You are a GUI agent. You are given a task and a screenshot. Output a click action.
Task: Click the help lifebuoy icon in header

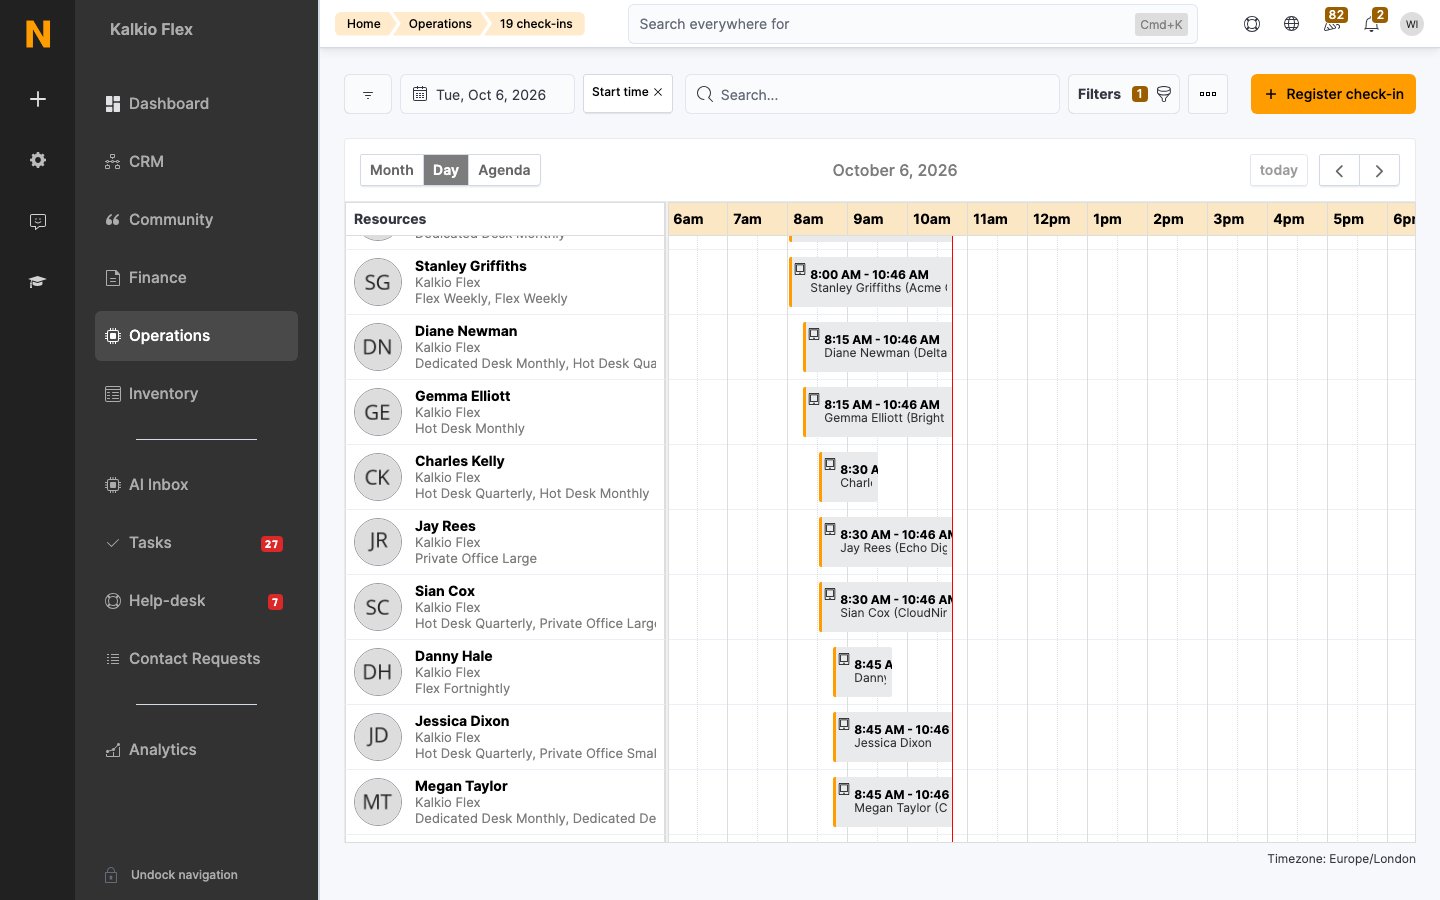(1252, 24)
